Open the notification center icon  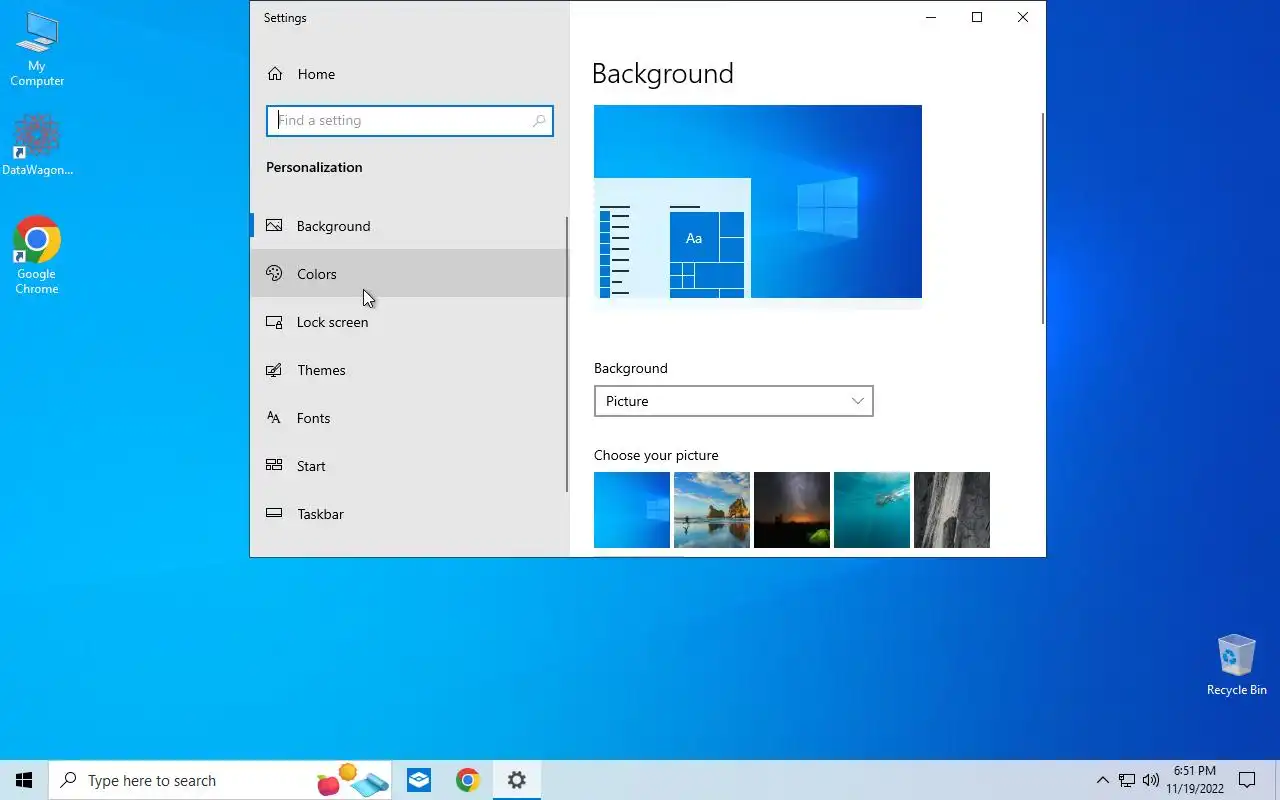coord(1247,780)
